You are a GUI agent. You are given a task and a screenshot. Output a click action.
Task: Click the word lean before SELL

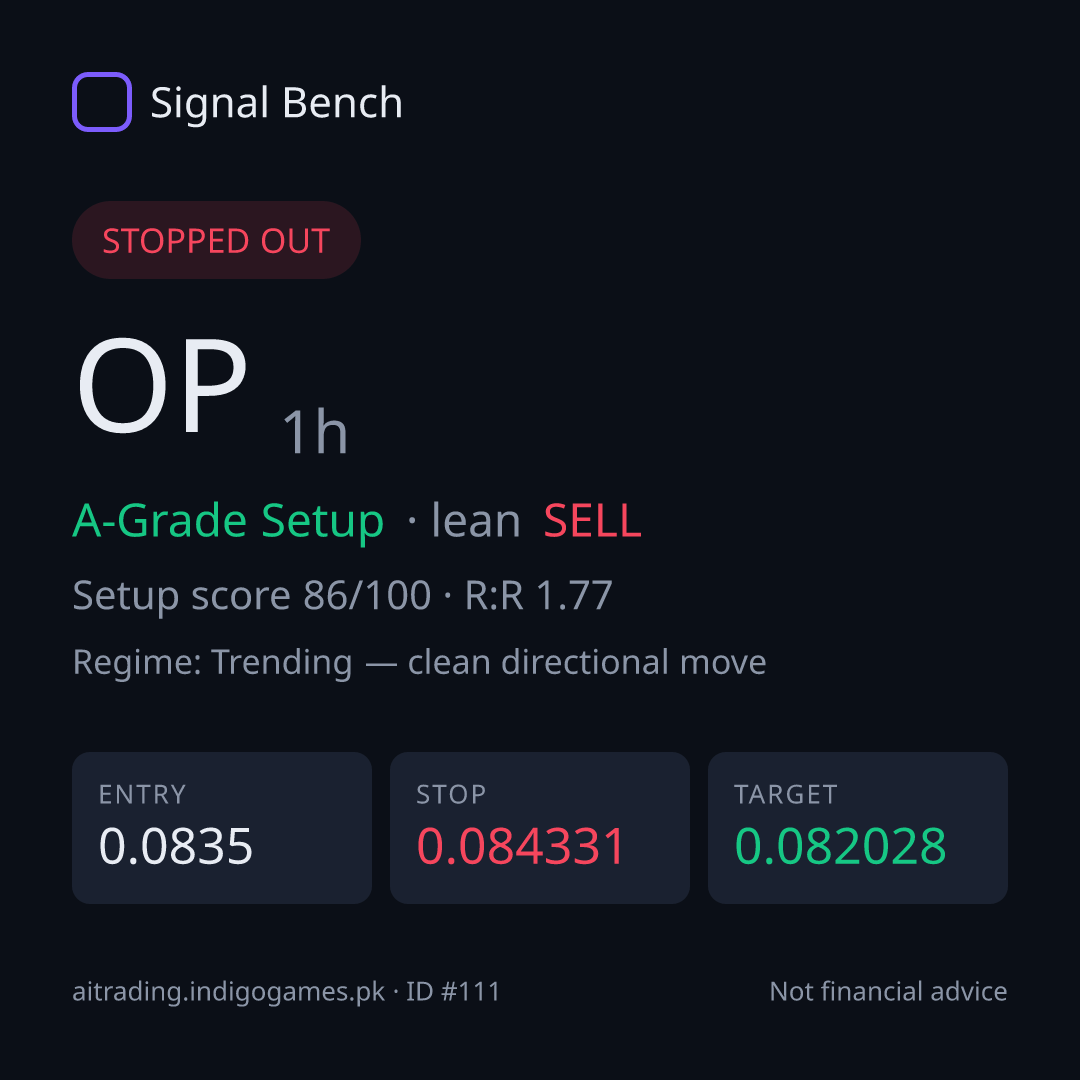click(x=476, y=521)
